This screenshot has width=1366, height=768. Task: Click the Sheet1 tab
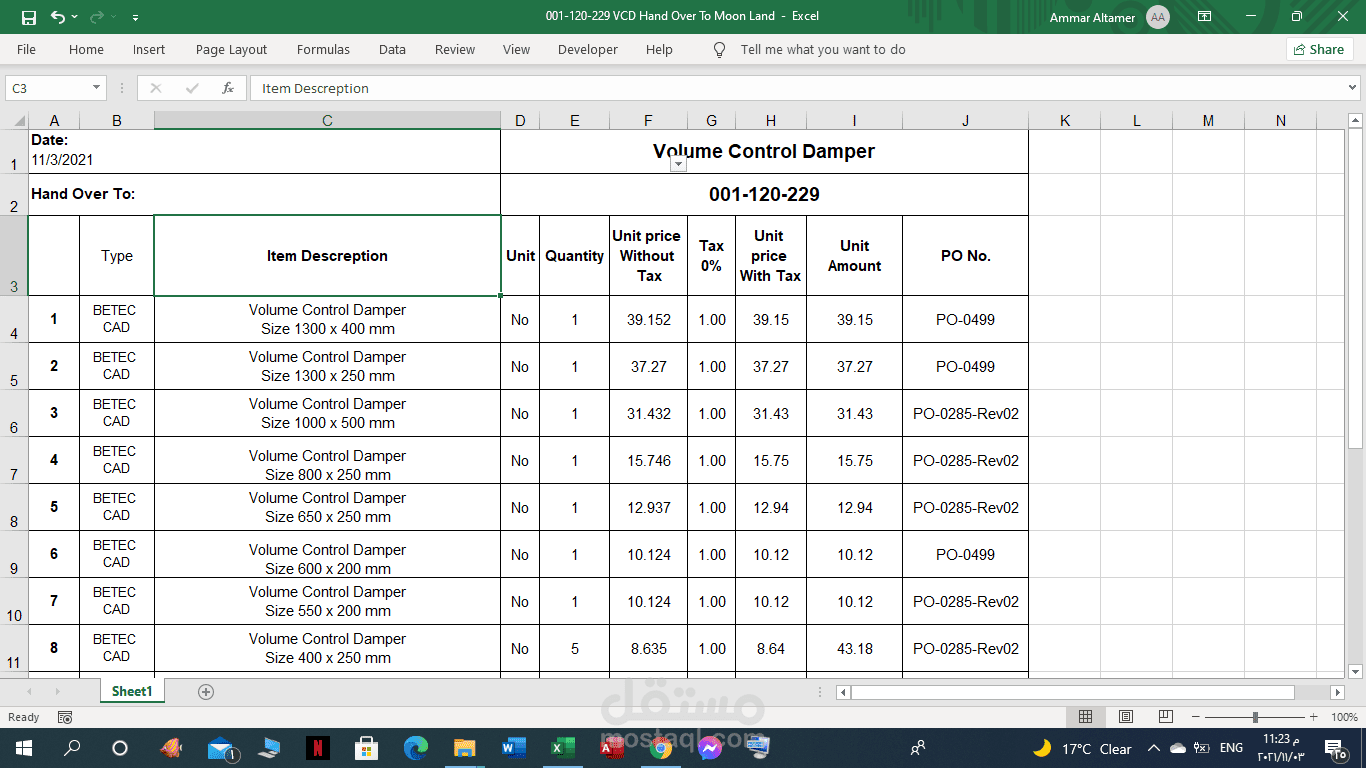[132, 692]
